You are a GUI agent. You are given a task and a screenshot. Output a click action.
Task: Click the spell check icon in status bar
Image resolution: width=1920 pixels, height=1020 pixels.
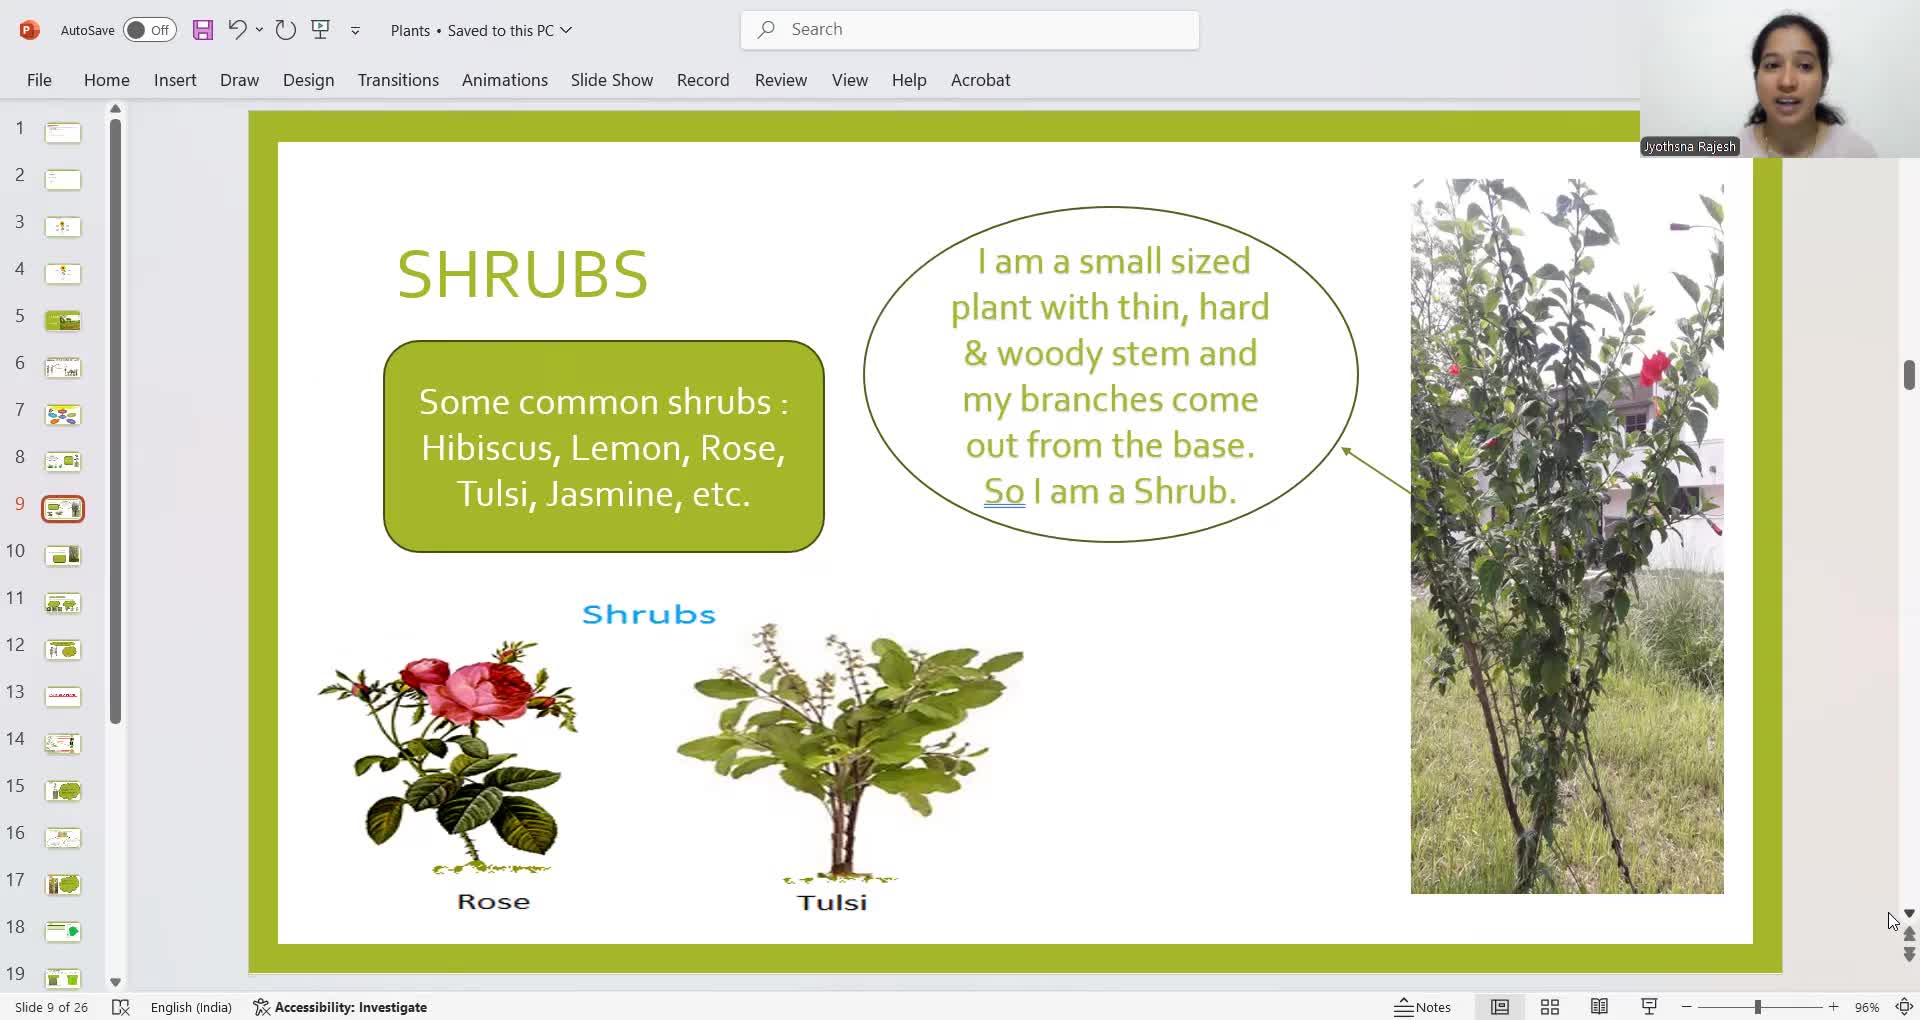coord(121,1007)
